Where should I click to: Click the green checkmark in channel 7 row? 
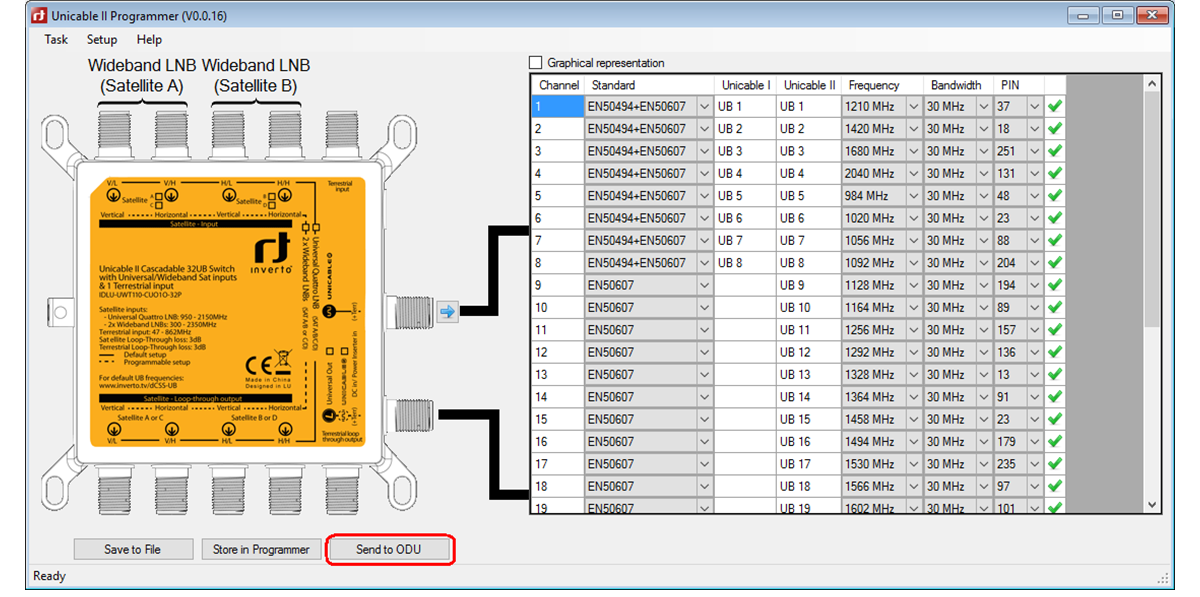pyautogui.click(x=1055, y=240)
